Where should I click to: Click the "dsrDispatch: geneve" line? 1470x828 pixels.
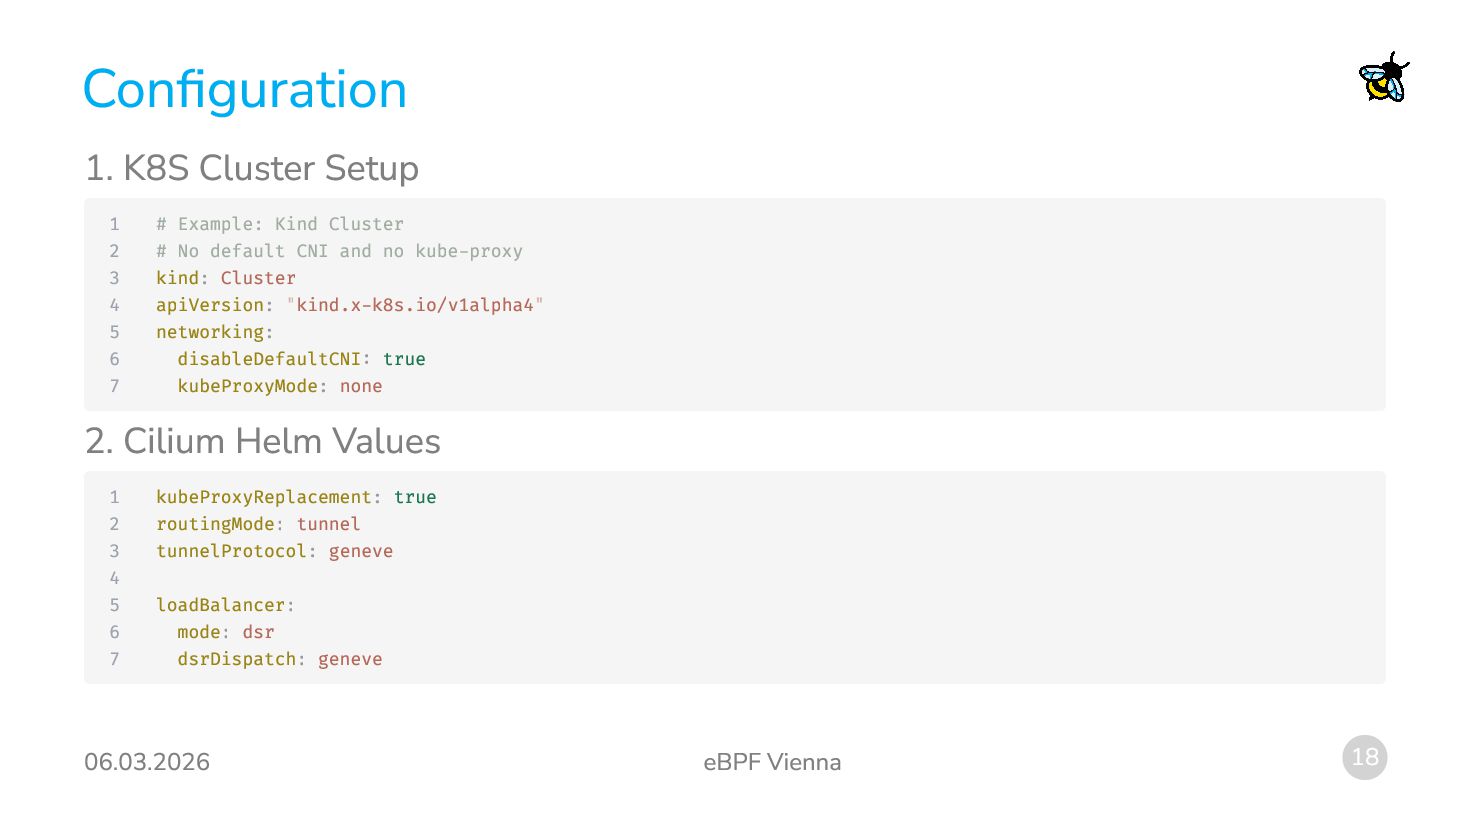[x=280, y=659]
